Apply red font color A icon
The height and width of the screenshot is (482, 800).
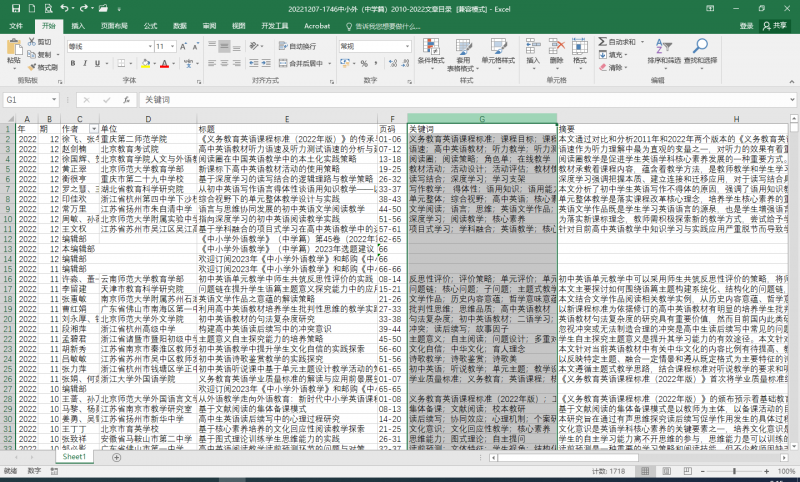coord(164,63)
